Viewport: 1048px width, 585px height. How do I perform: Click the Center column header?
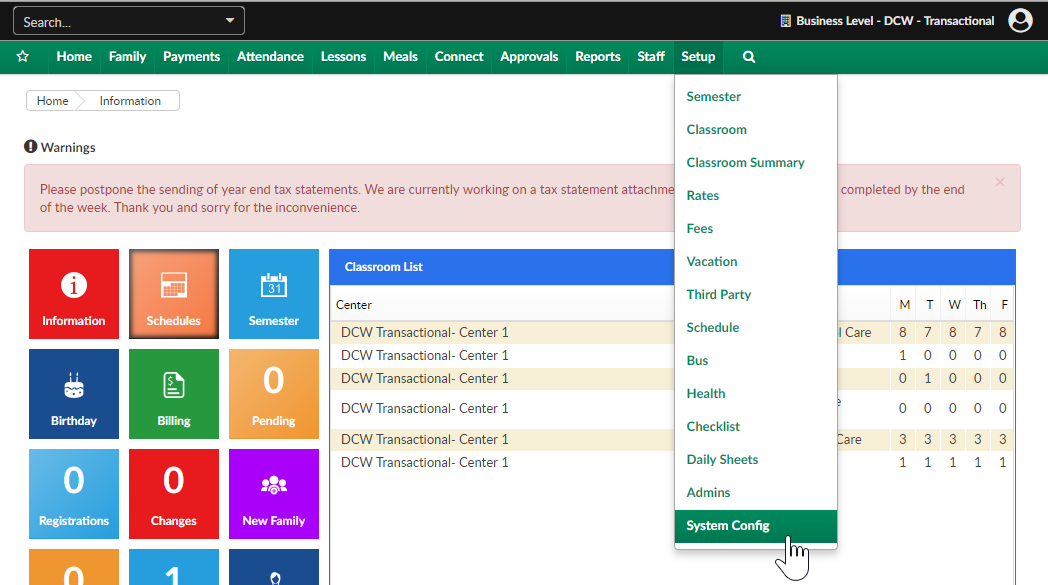coord(354,305)
